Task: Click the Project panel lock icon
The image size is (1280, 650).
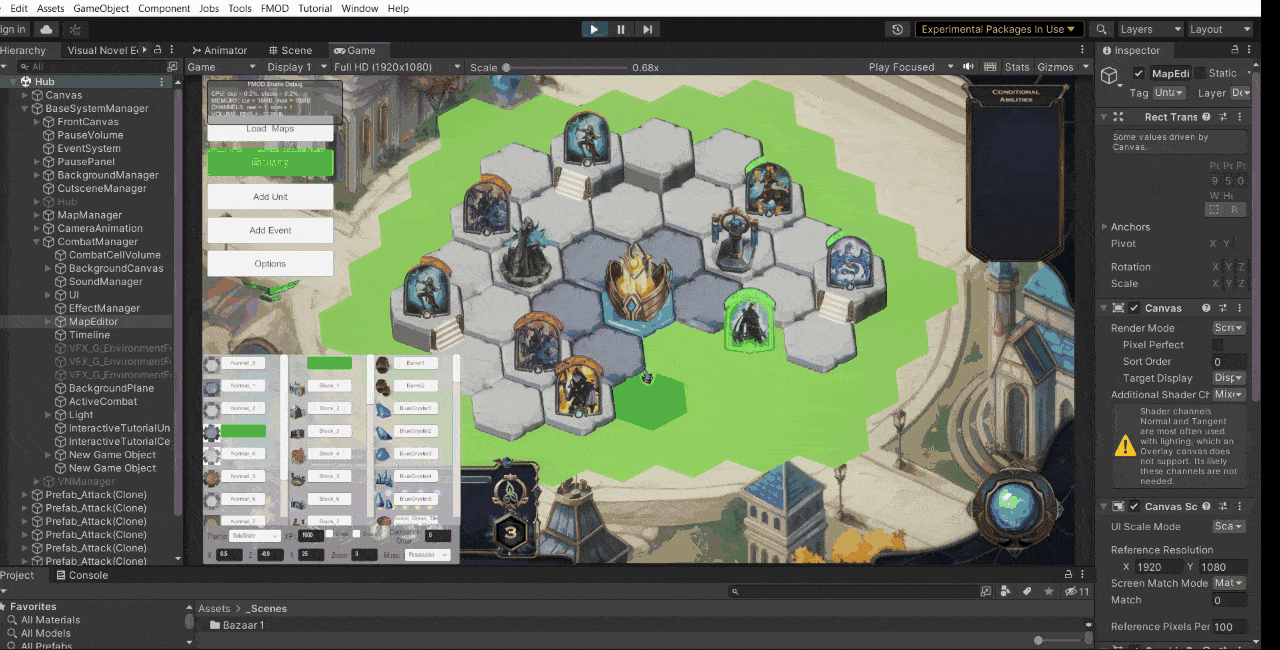Action: [1068, 575]
